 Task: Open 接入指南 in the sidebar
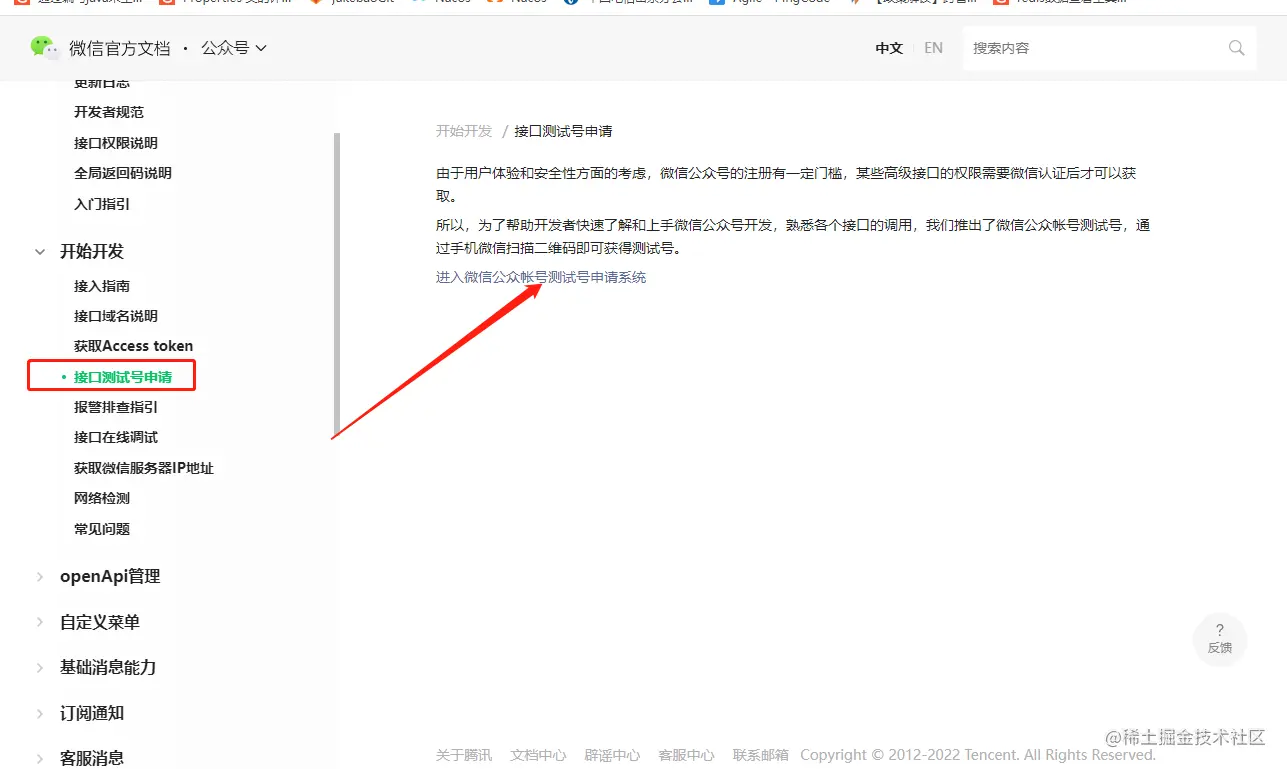[102, 286]
